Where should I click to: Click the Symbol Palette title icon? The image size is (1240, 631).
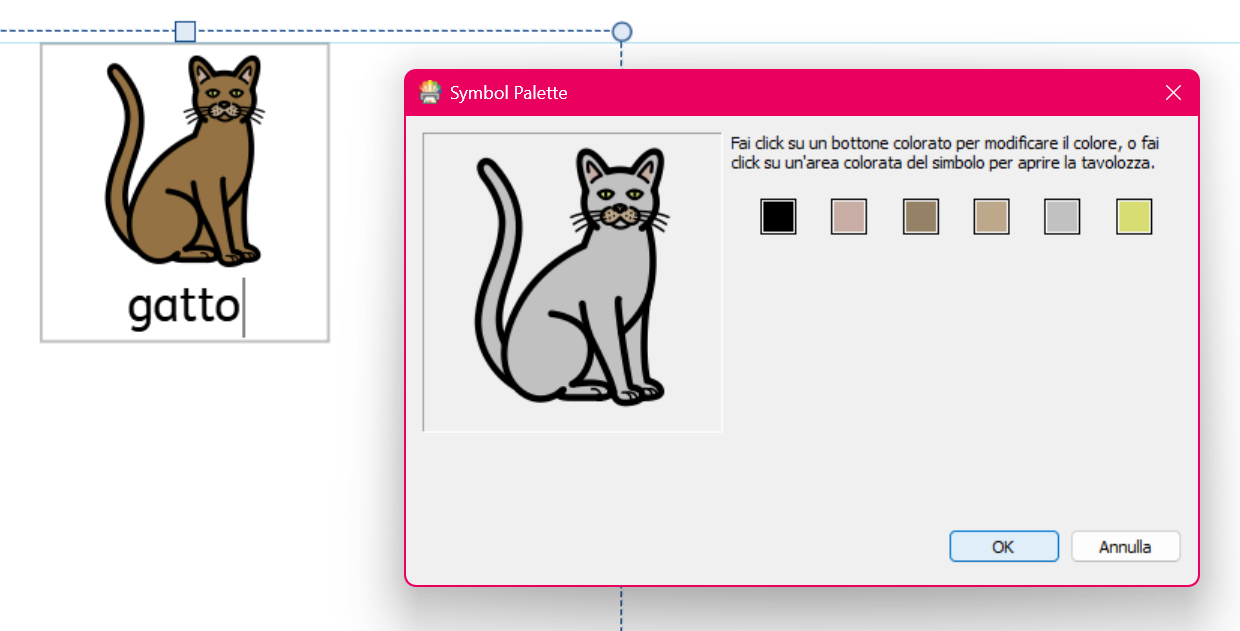[x=430, y=93]
